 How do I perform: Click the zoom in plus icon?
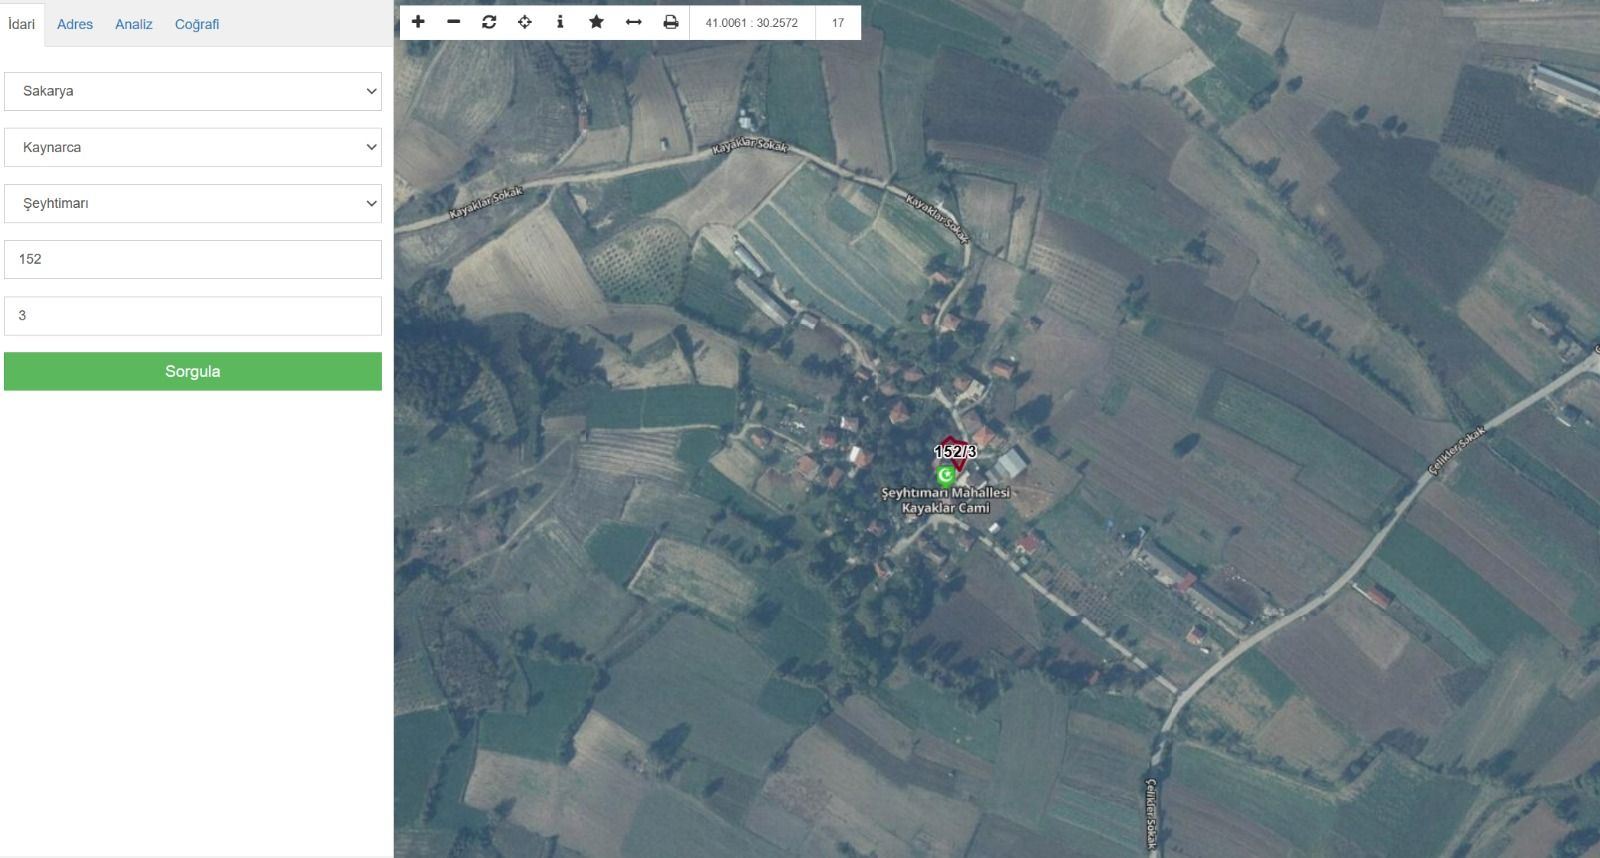pyautogui.click(x=418, y=22)
